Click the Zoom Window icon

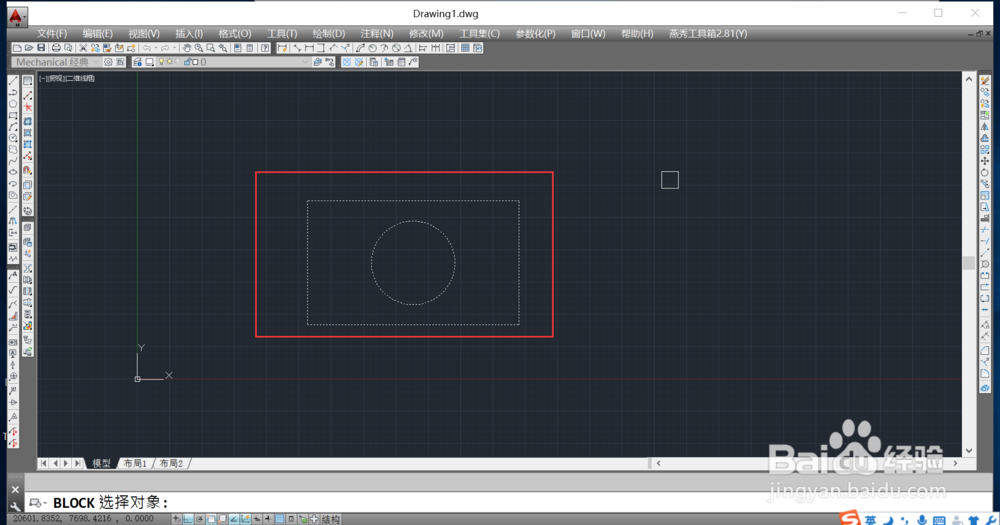click(211, 48)
